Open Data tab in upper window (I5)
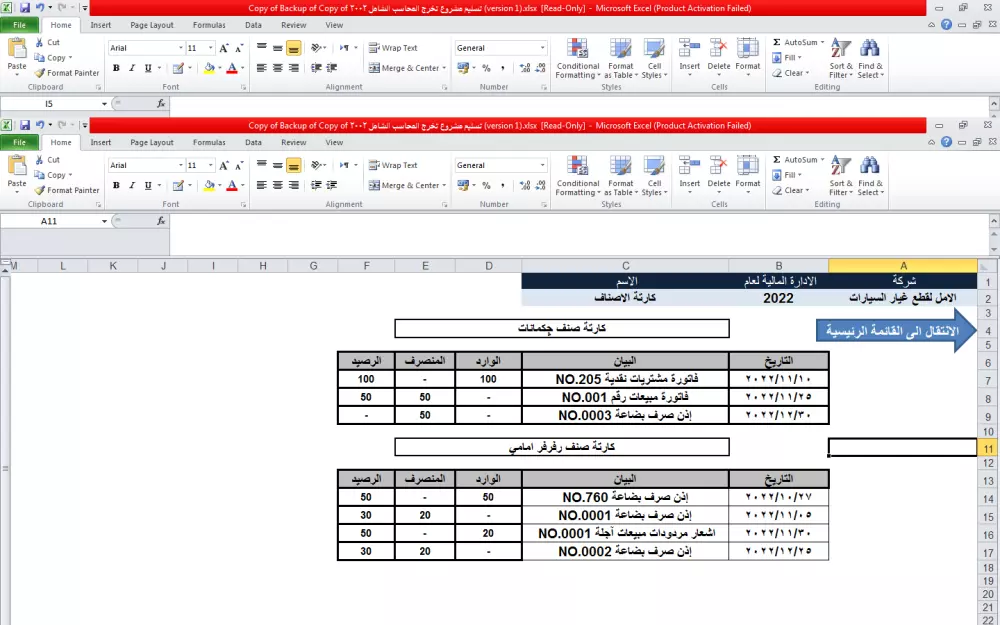This screenshot has height=625, width=1000. click(253, 25)
